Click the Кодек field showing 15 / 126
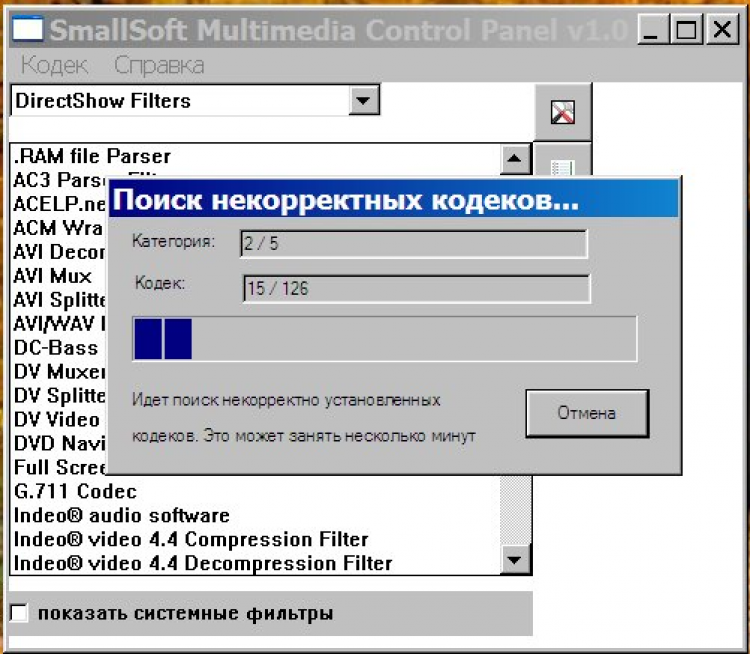The width and height of the screenshot is (750, 654). [417, 288]
